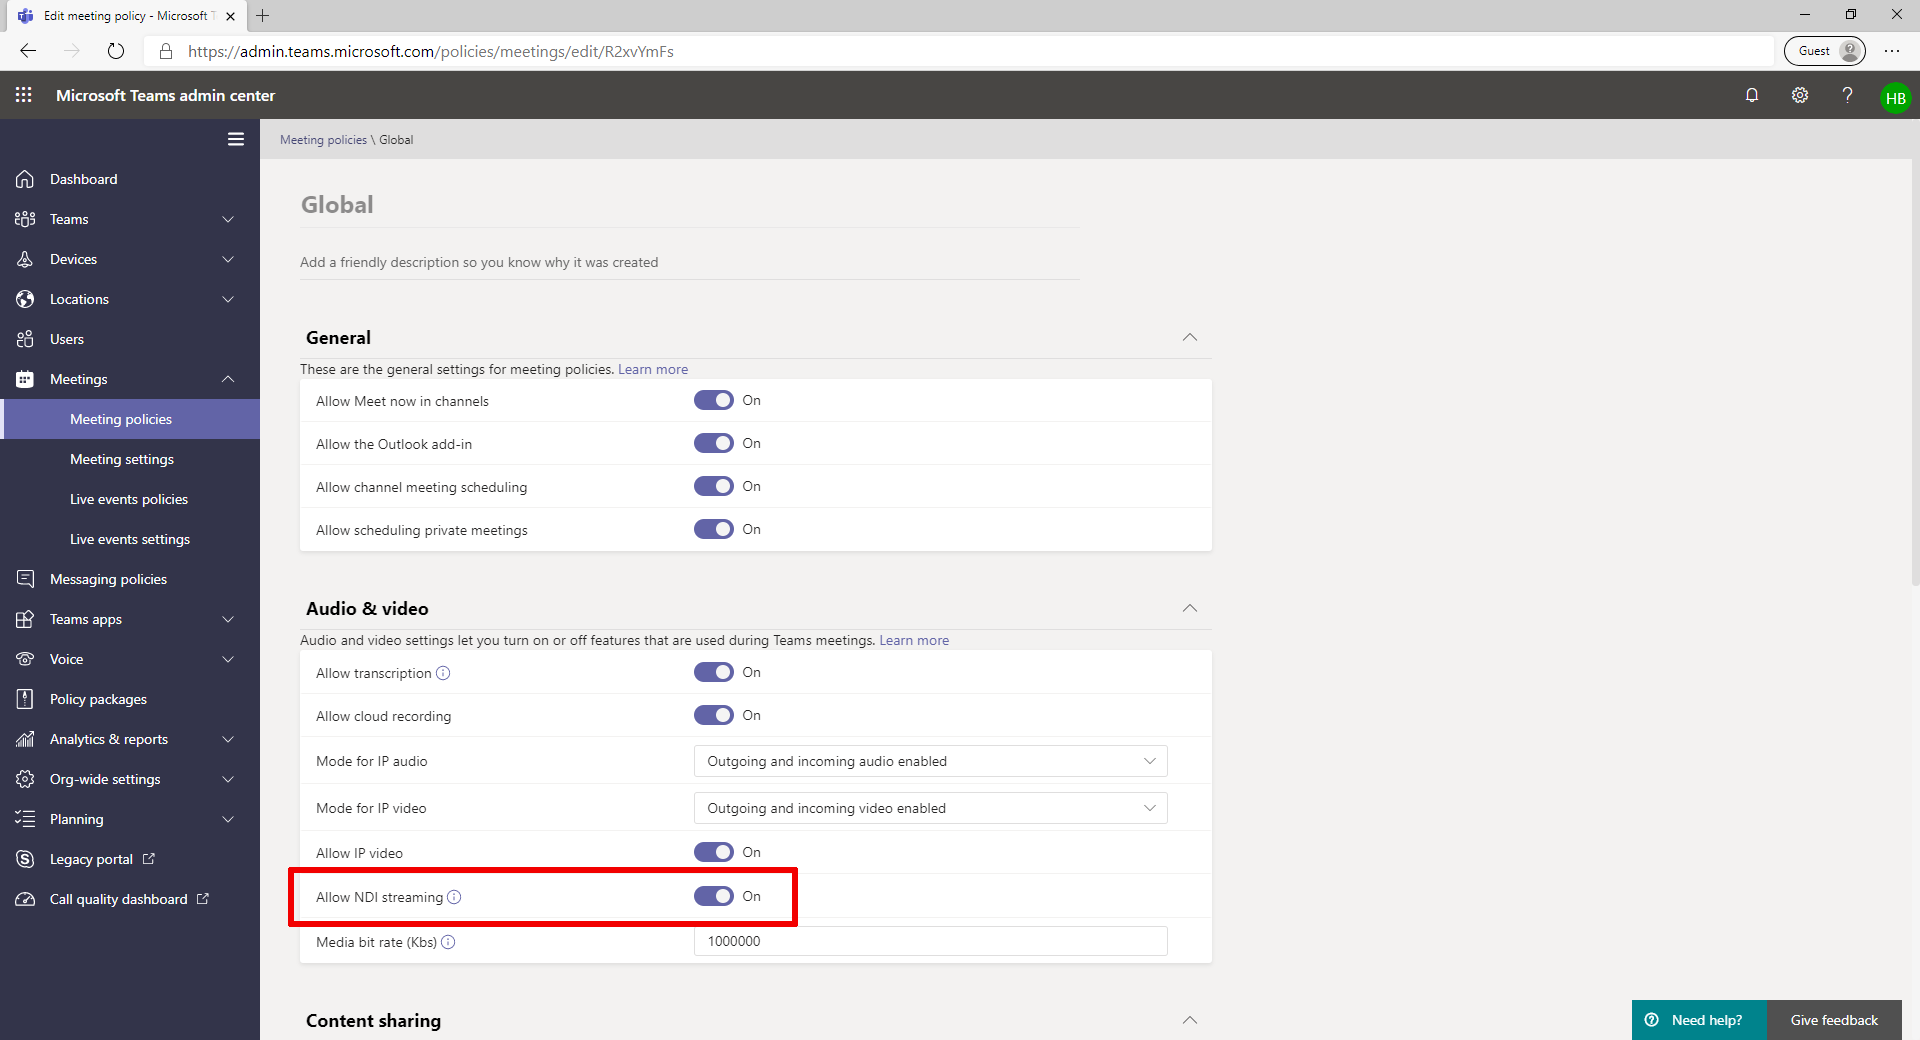1920x1040 pixels.
Task: Click the policy description field
Action: tap(690, 262)
